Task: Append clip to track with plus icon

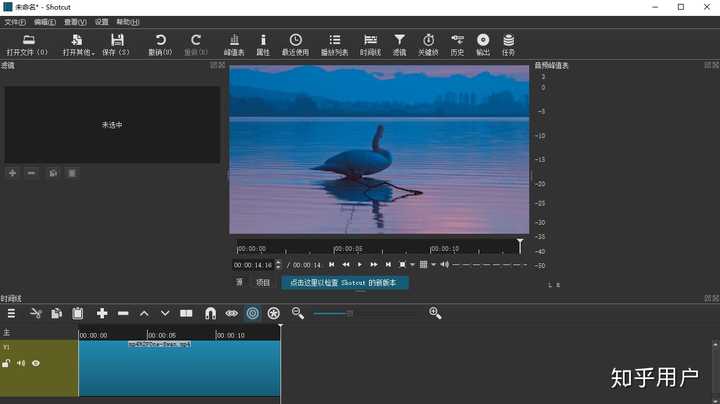Action: pyautogui.click(x=102, y=314)
